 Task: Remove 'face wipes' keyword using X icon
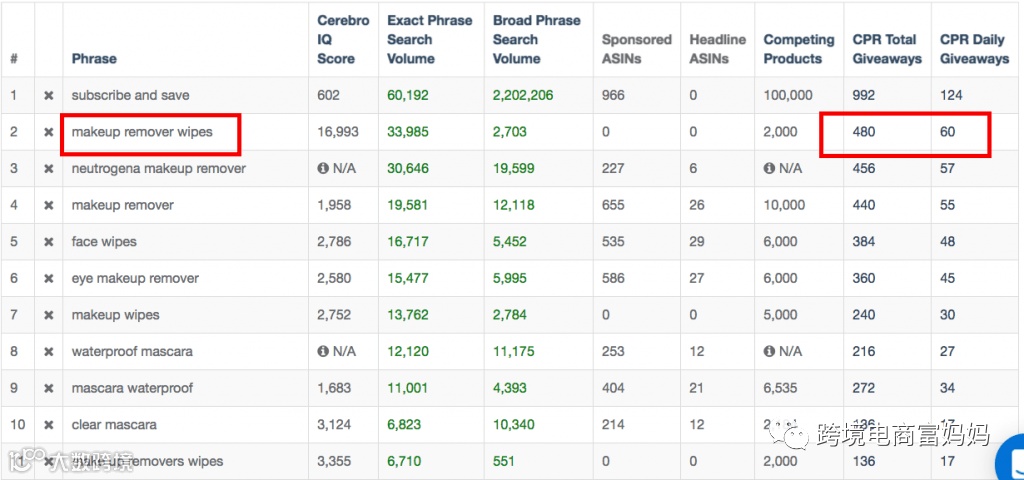[x=48, y=242]
